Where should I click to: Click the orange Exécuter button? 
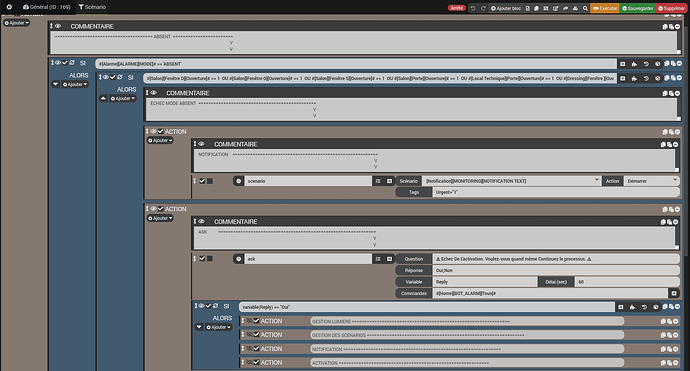tap(605, 8)
